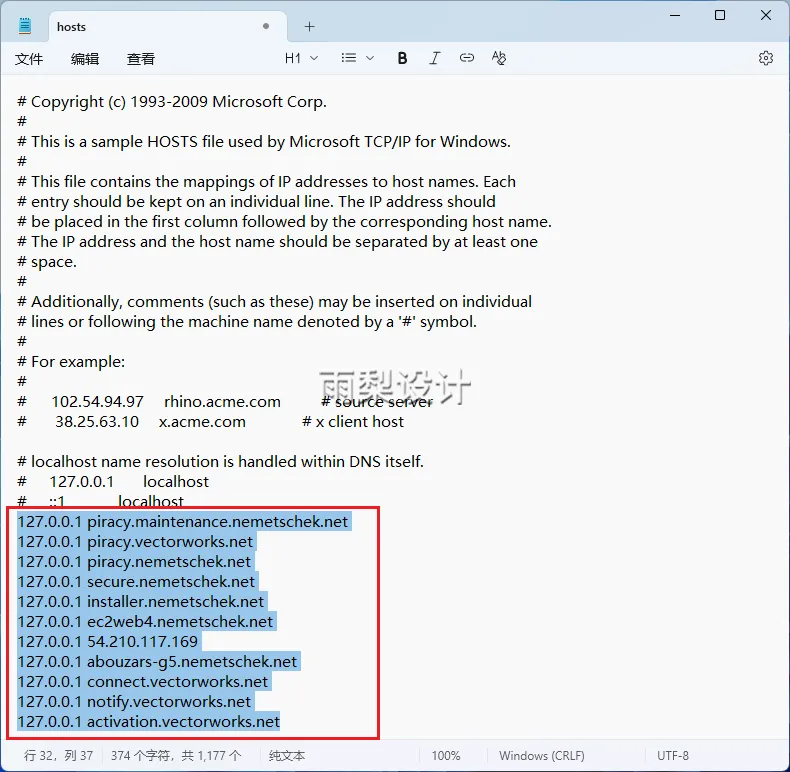Image resolution: width=790 pixels, height=772 pixels.
Task: Click the 'piracy.nemetschek.net' line
Action: 134,562
